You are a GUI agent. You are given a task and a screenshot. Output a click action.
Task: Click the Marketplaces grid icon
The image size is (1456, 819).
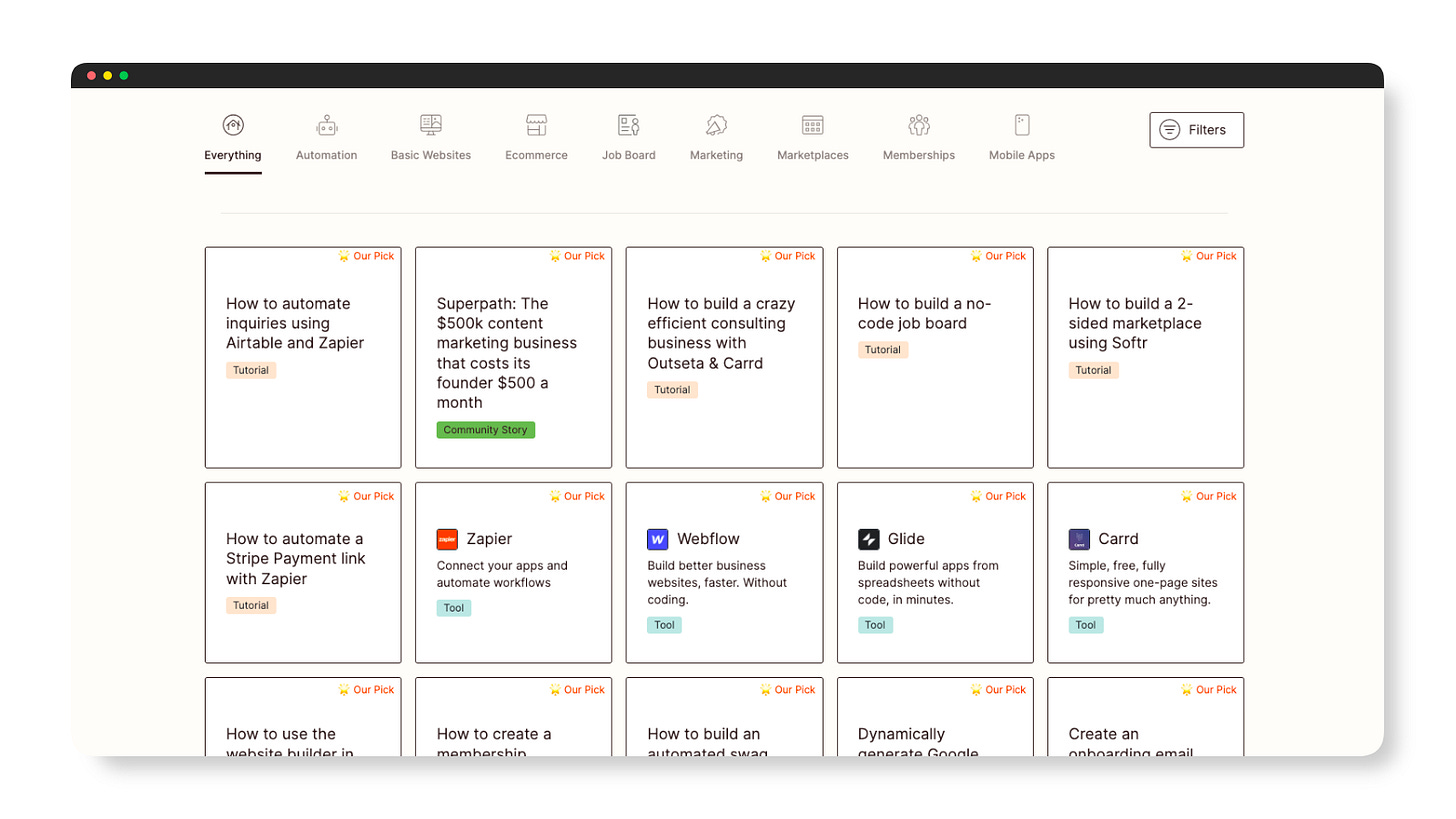(813, 125)
